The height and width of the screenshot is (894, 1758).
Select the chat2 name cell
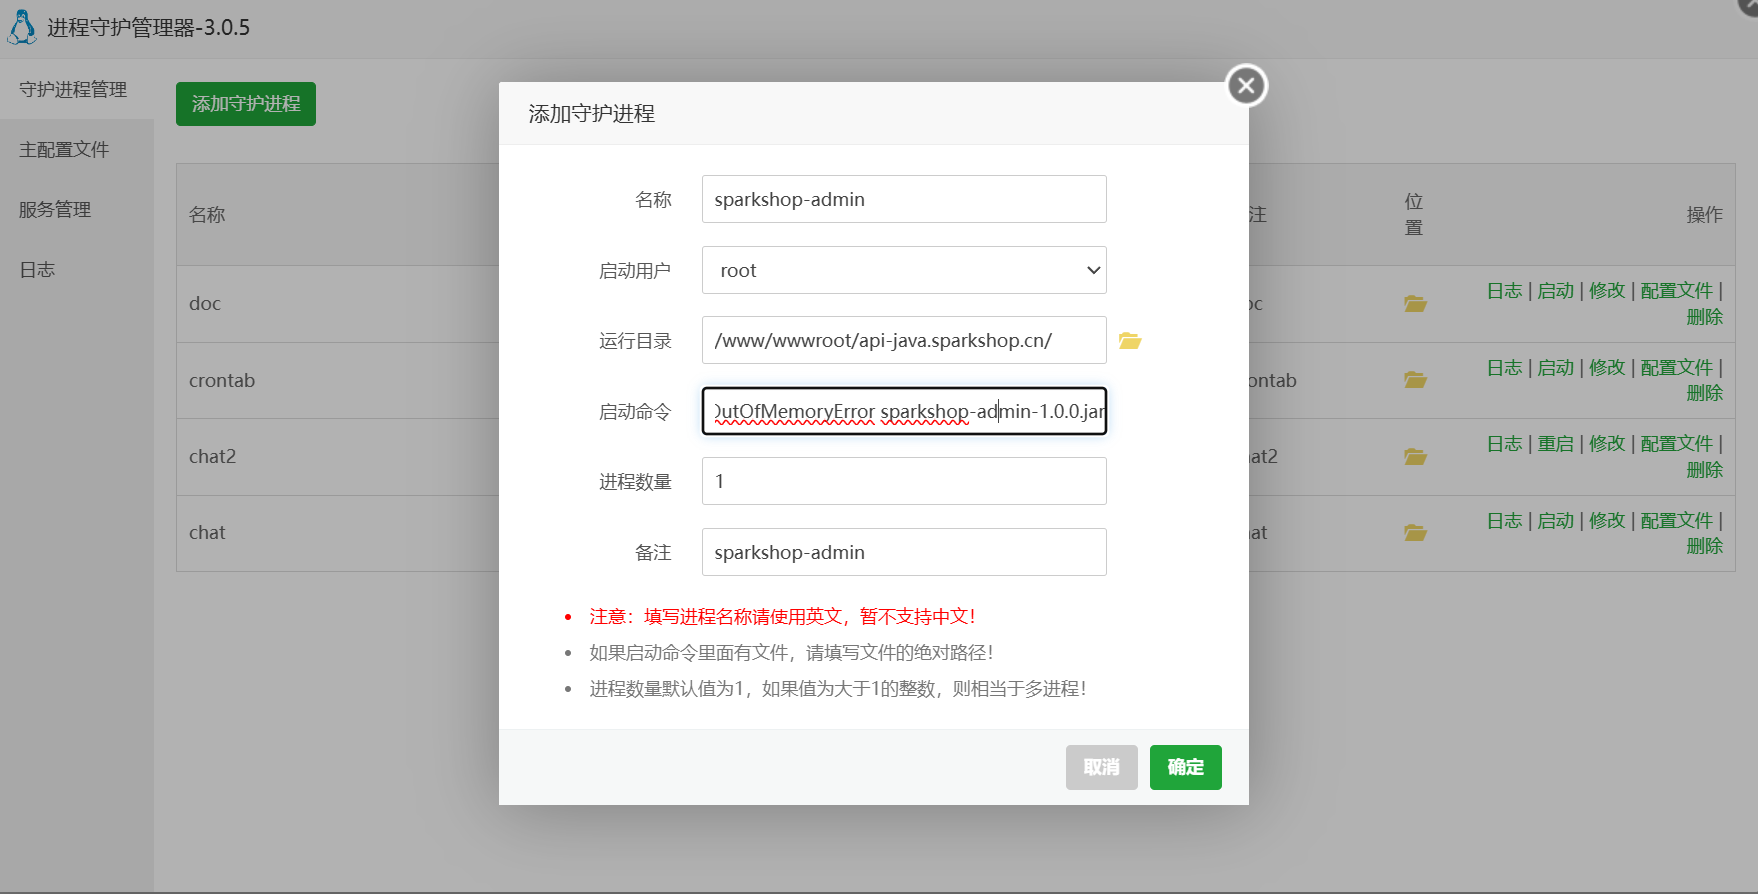pos(213,456)
